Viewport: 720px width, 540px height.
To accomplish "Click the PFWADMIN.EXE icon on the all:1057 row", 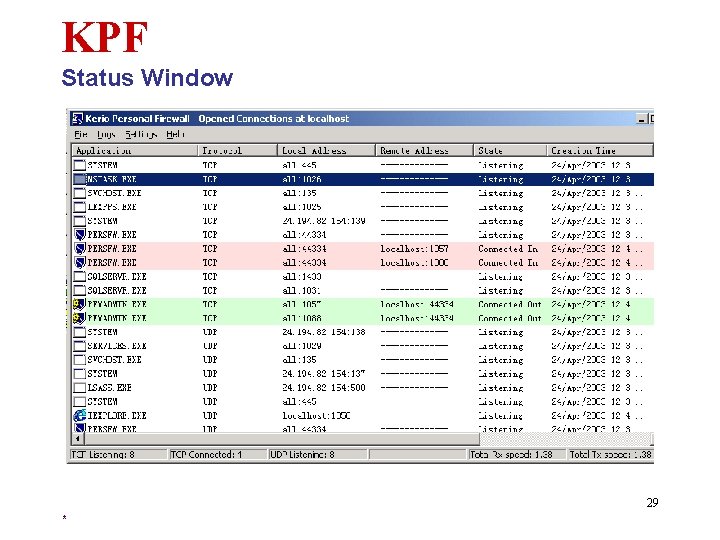I will 79,304.
